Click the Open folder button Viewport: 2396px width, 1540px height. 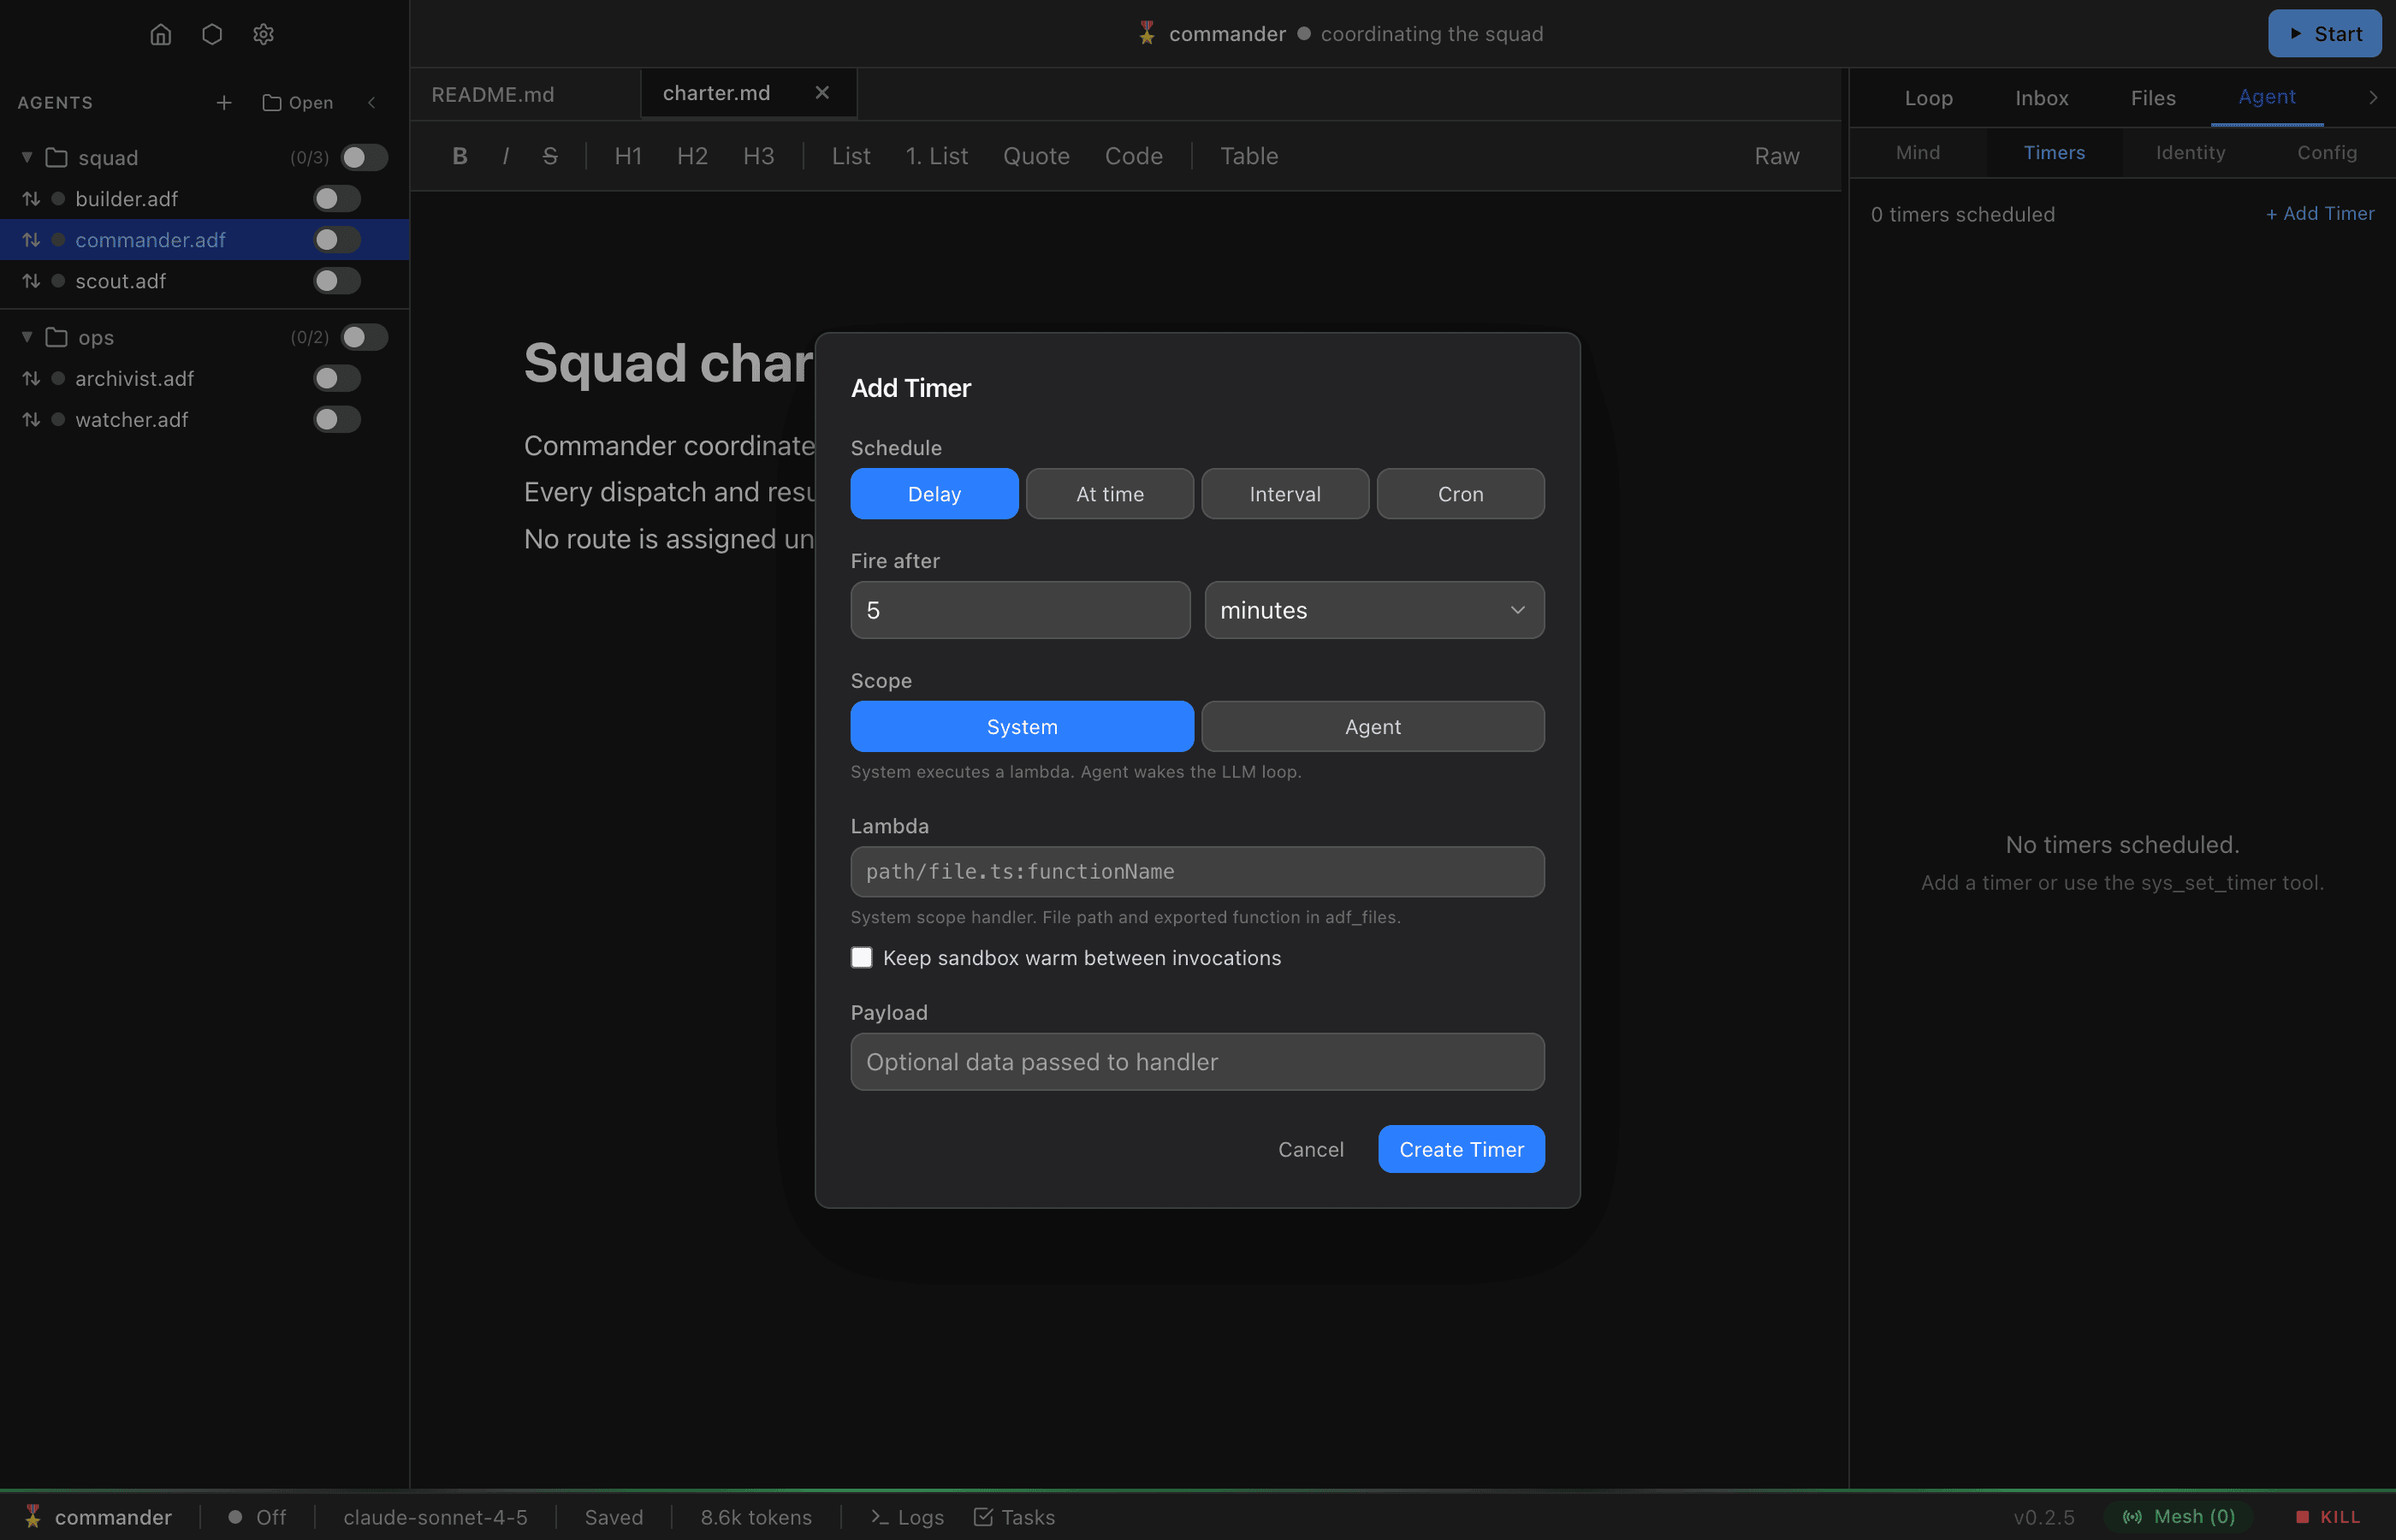pyautogui.click(x=297, y=103)
